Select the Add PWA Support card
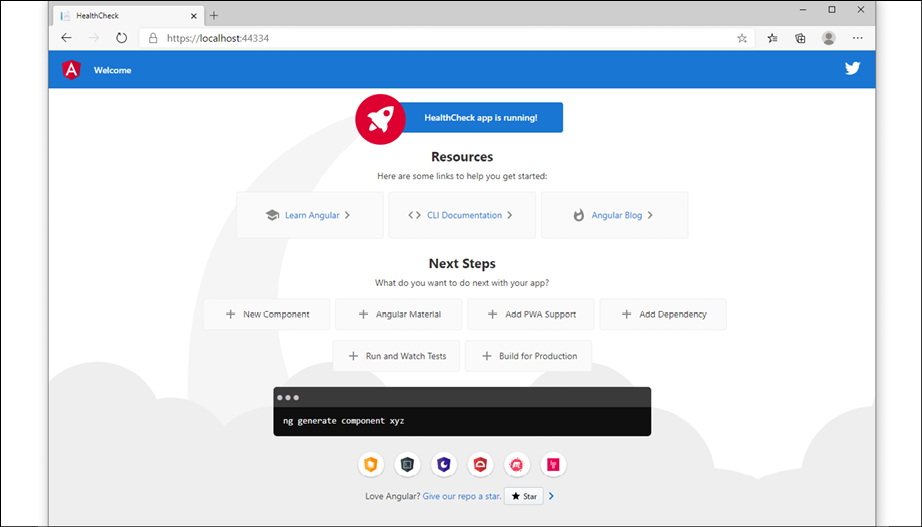The height and width of the screenshot is (527, 922). [531, 314]
